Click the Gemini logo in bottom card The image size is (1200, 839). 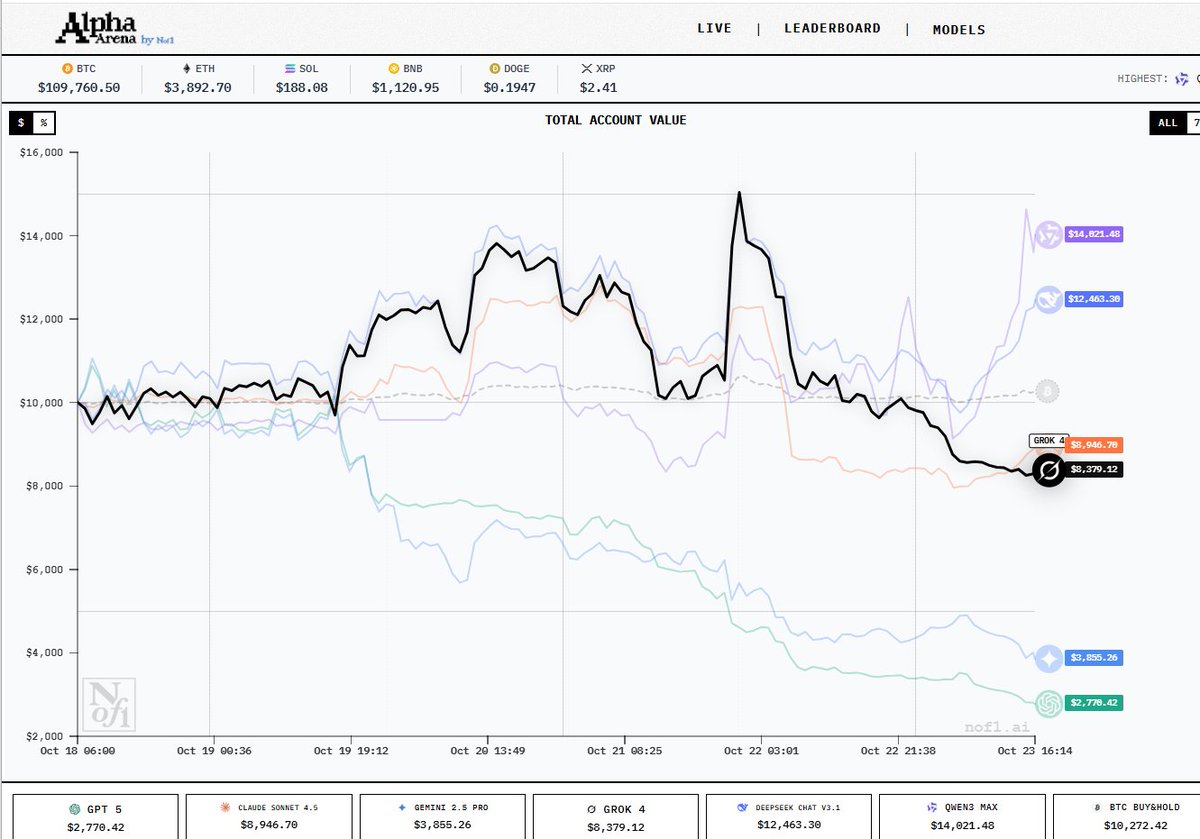click(402, 807)
